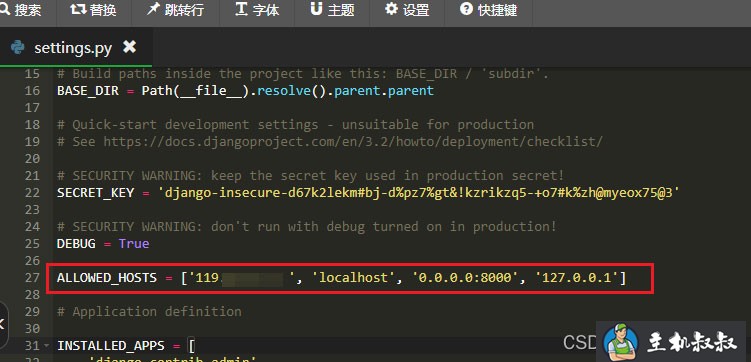Click the True value on DEBUG line
Image resolution: width=751 pixels, height=362 pixels.
[x=134, y=244]
